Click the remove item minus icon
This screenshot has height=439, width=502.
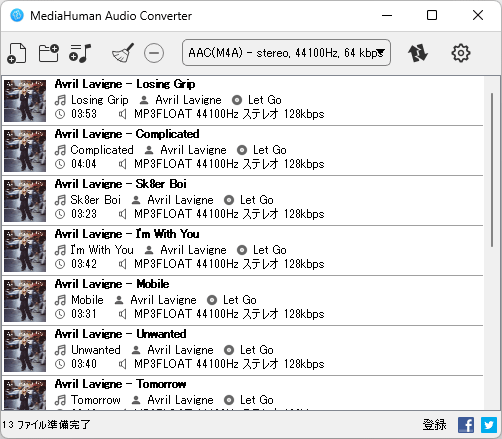coord(154,53)
